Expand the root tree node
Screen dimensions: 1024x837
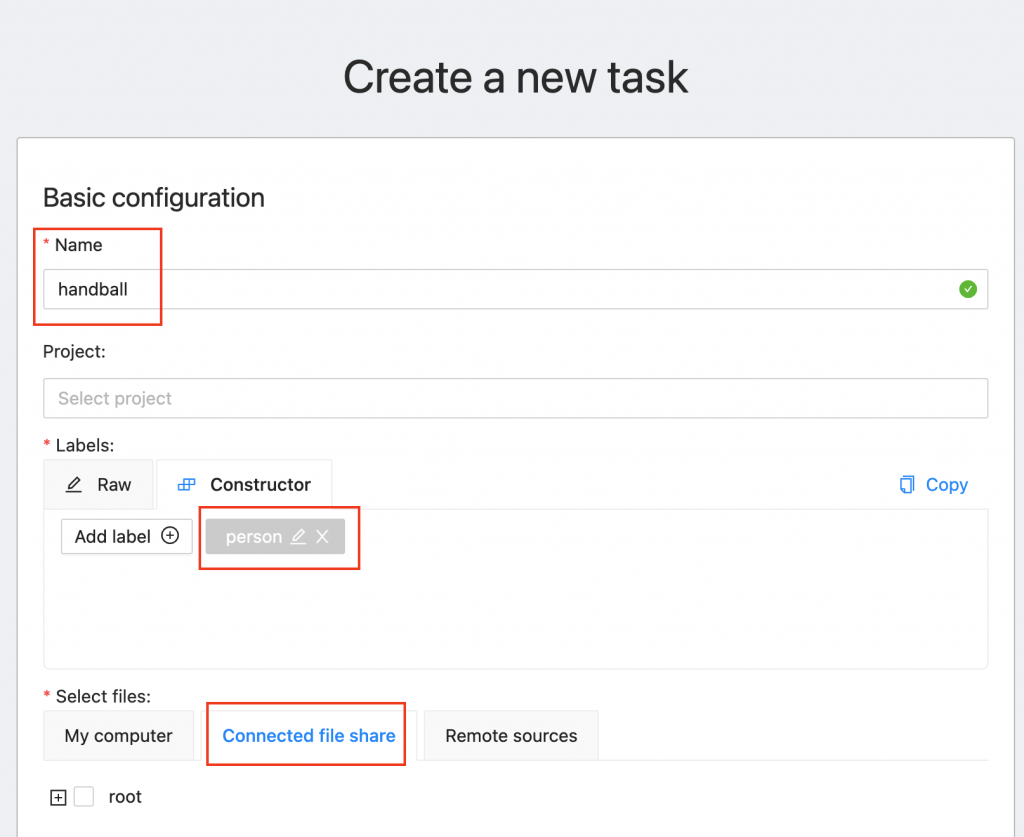(58, 796)
